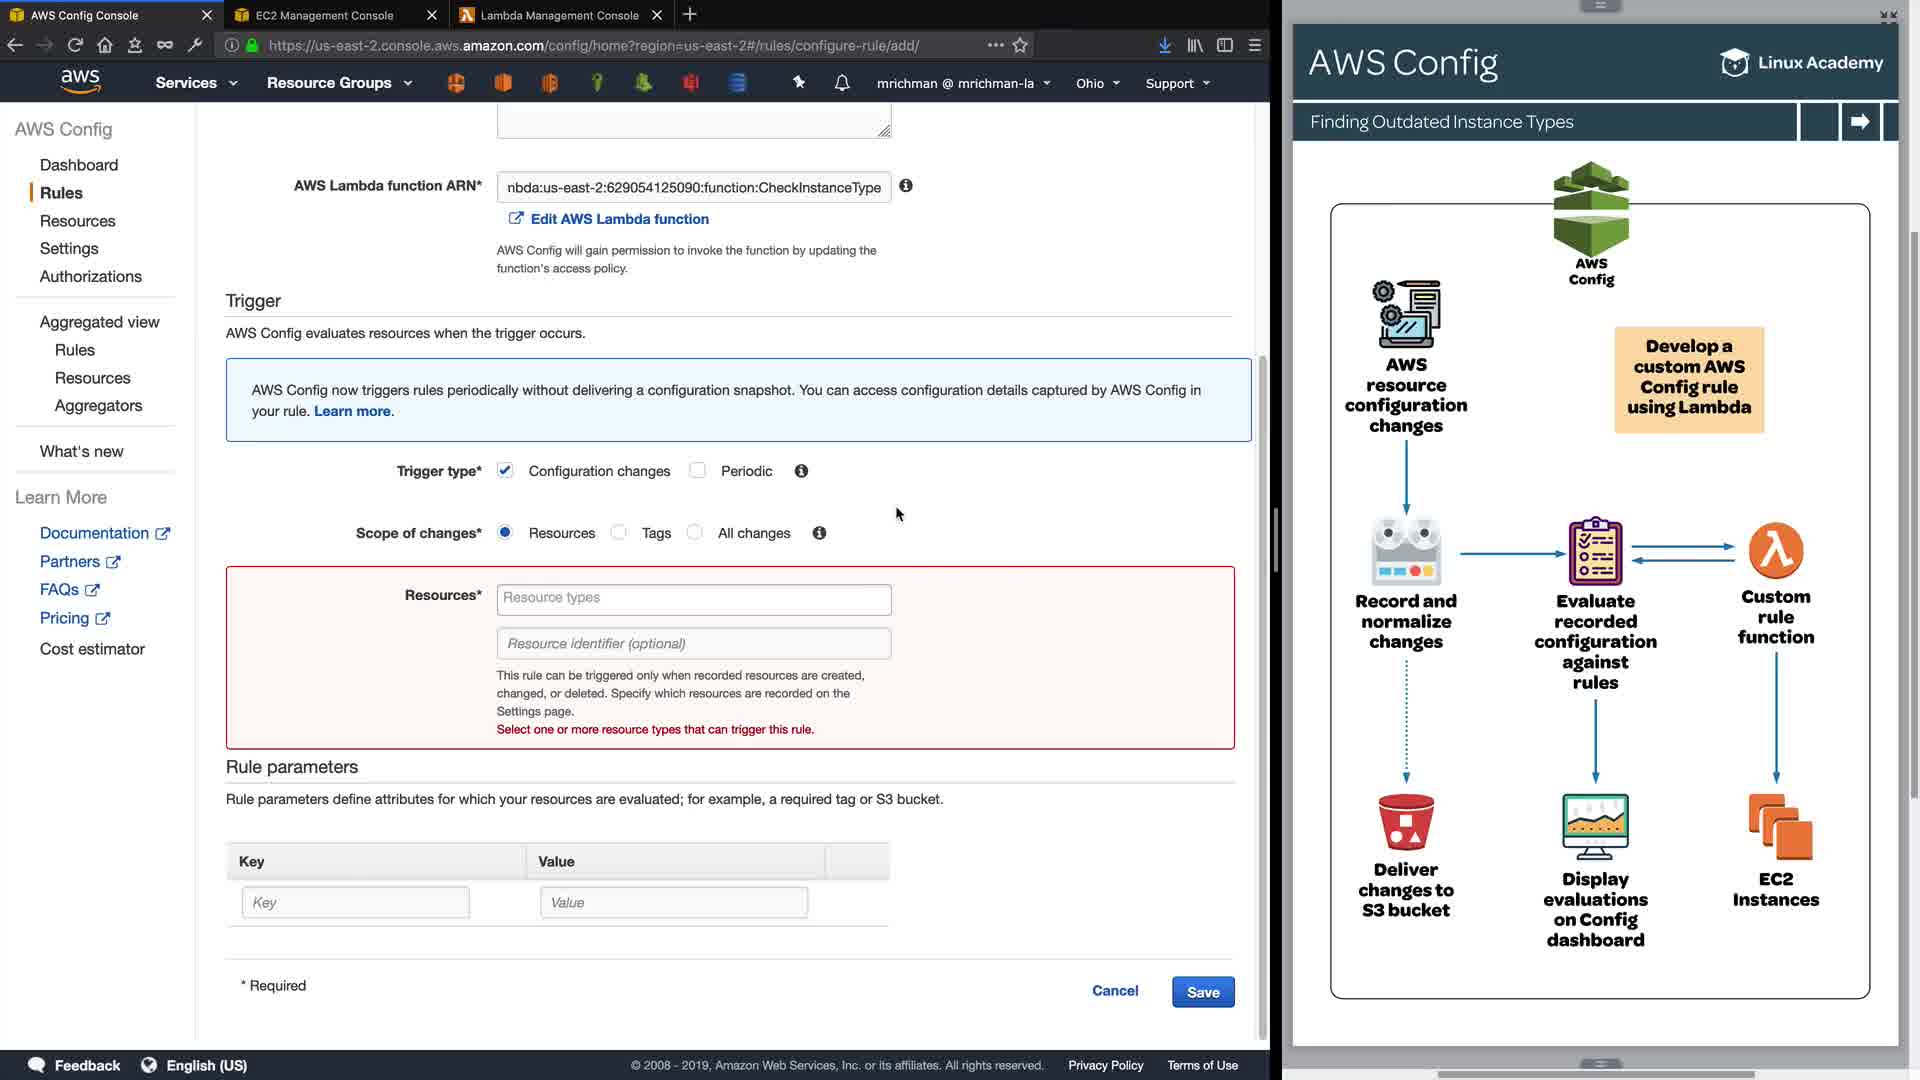
Task: Expand the Services dropdown menu
Action: pyautogui.click(x=196, y=83)
